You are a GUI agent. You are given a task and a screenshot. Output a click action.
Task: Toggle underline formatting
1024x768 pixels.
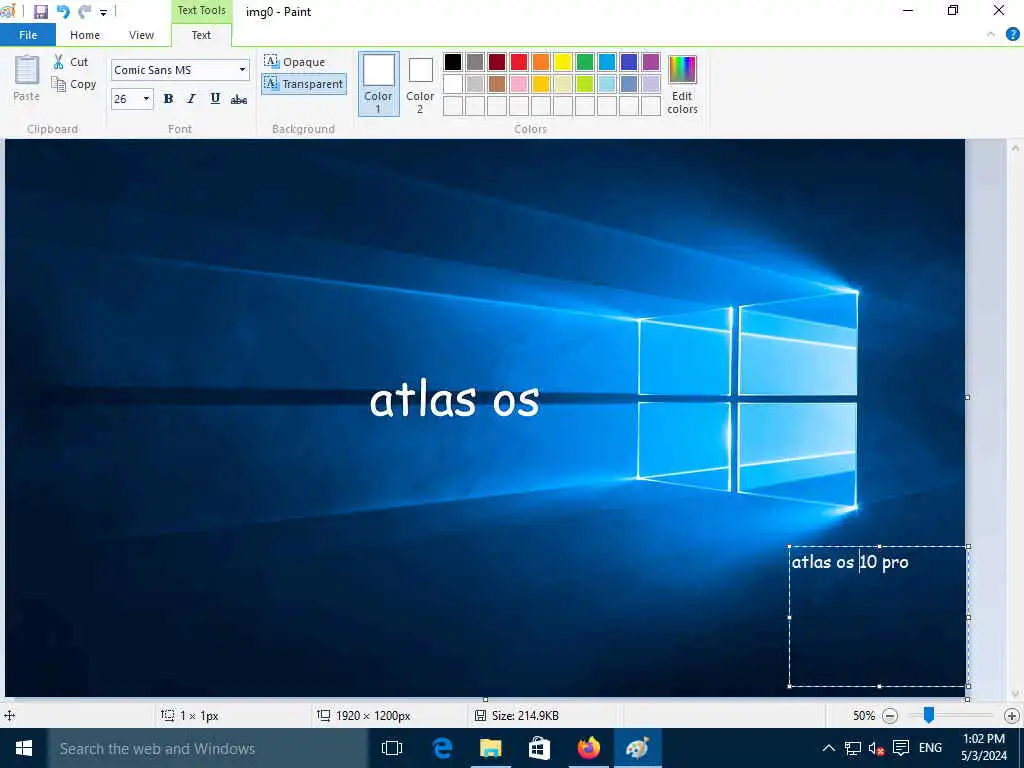[x=215, y=99]
